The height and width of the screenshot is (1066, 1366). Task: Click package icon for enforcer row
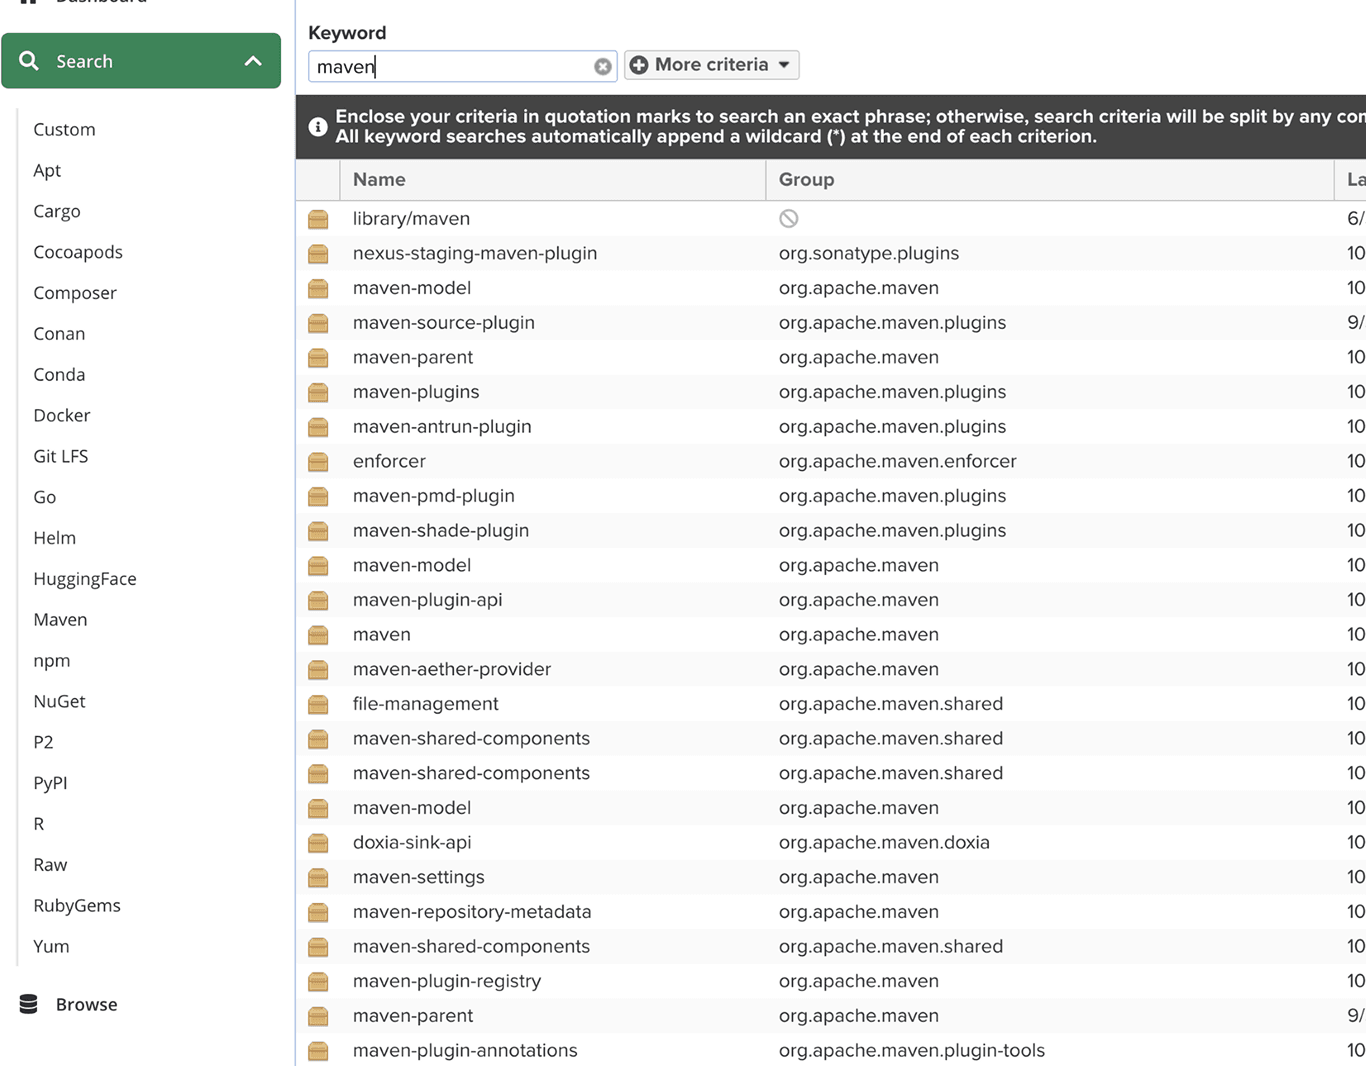(x=318, y=462)
